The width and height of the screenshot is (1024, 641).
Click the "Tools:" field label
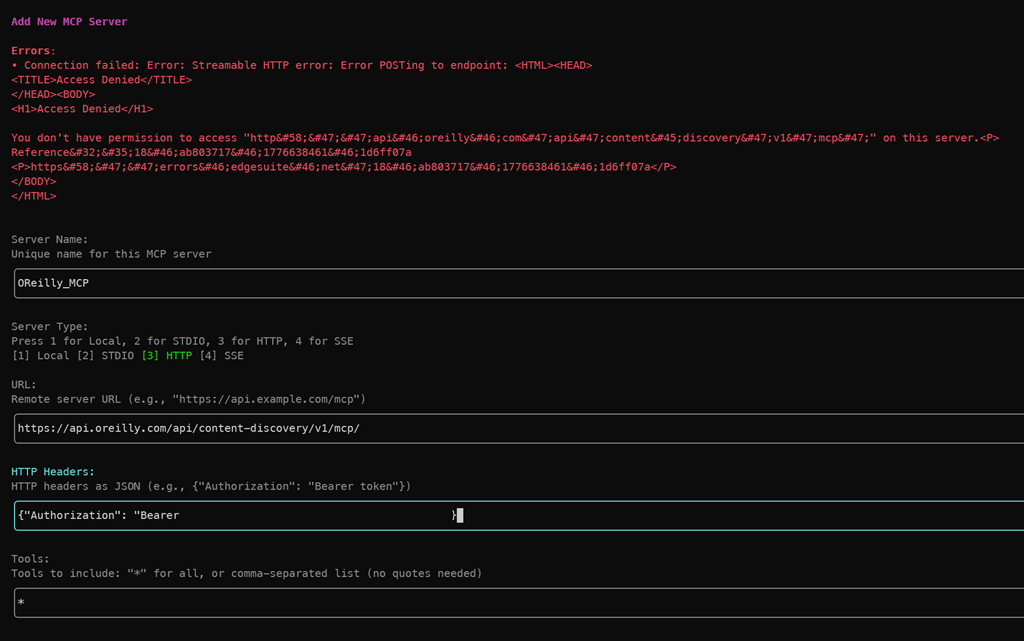(30, 559)
